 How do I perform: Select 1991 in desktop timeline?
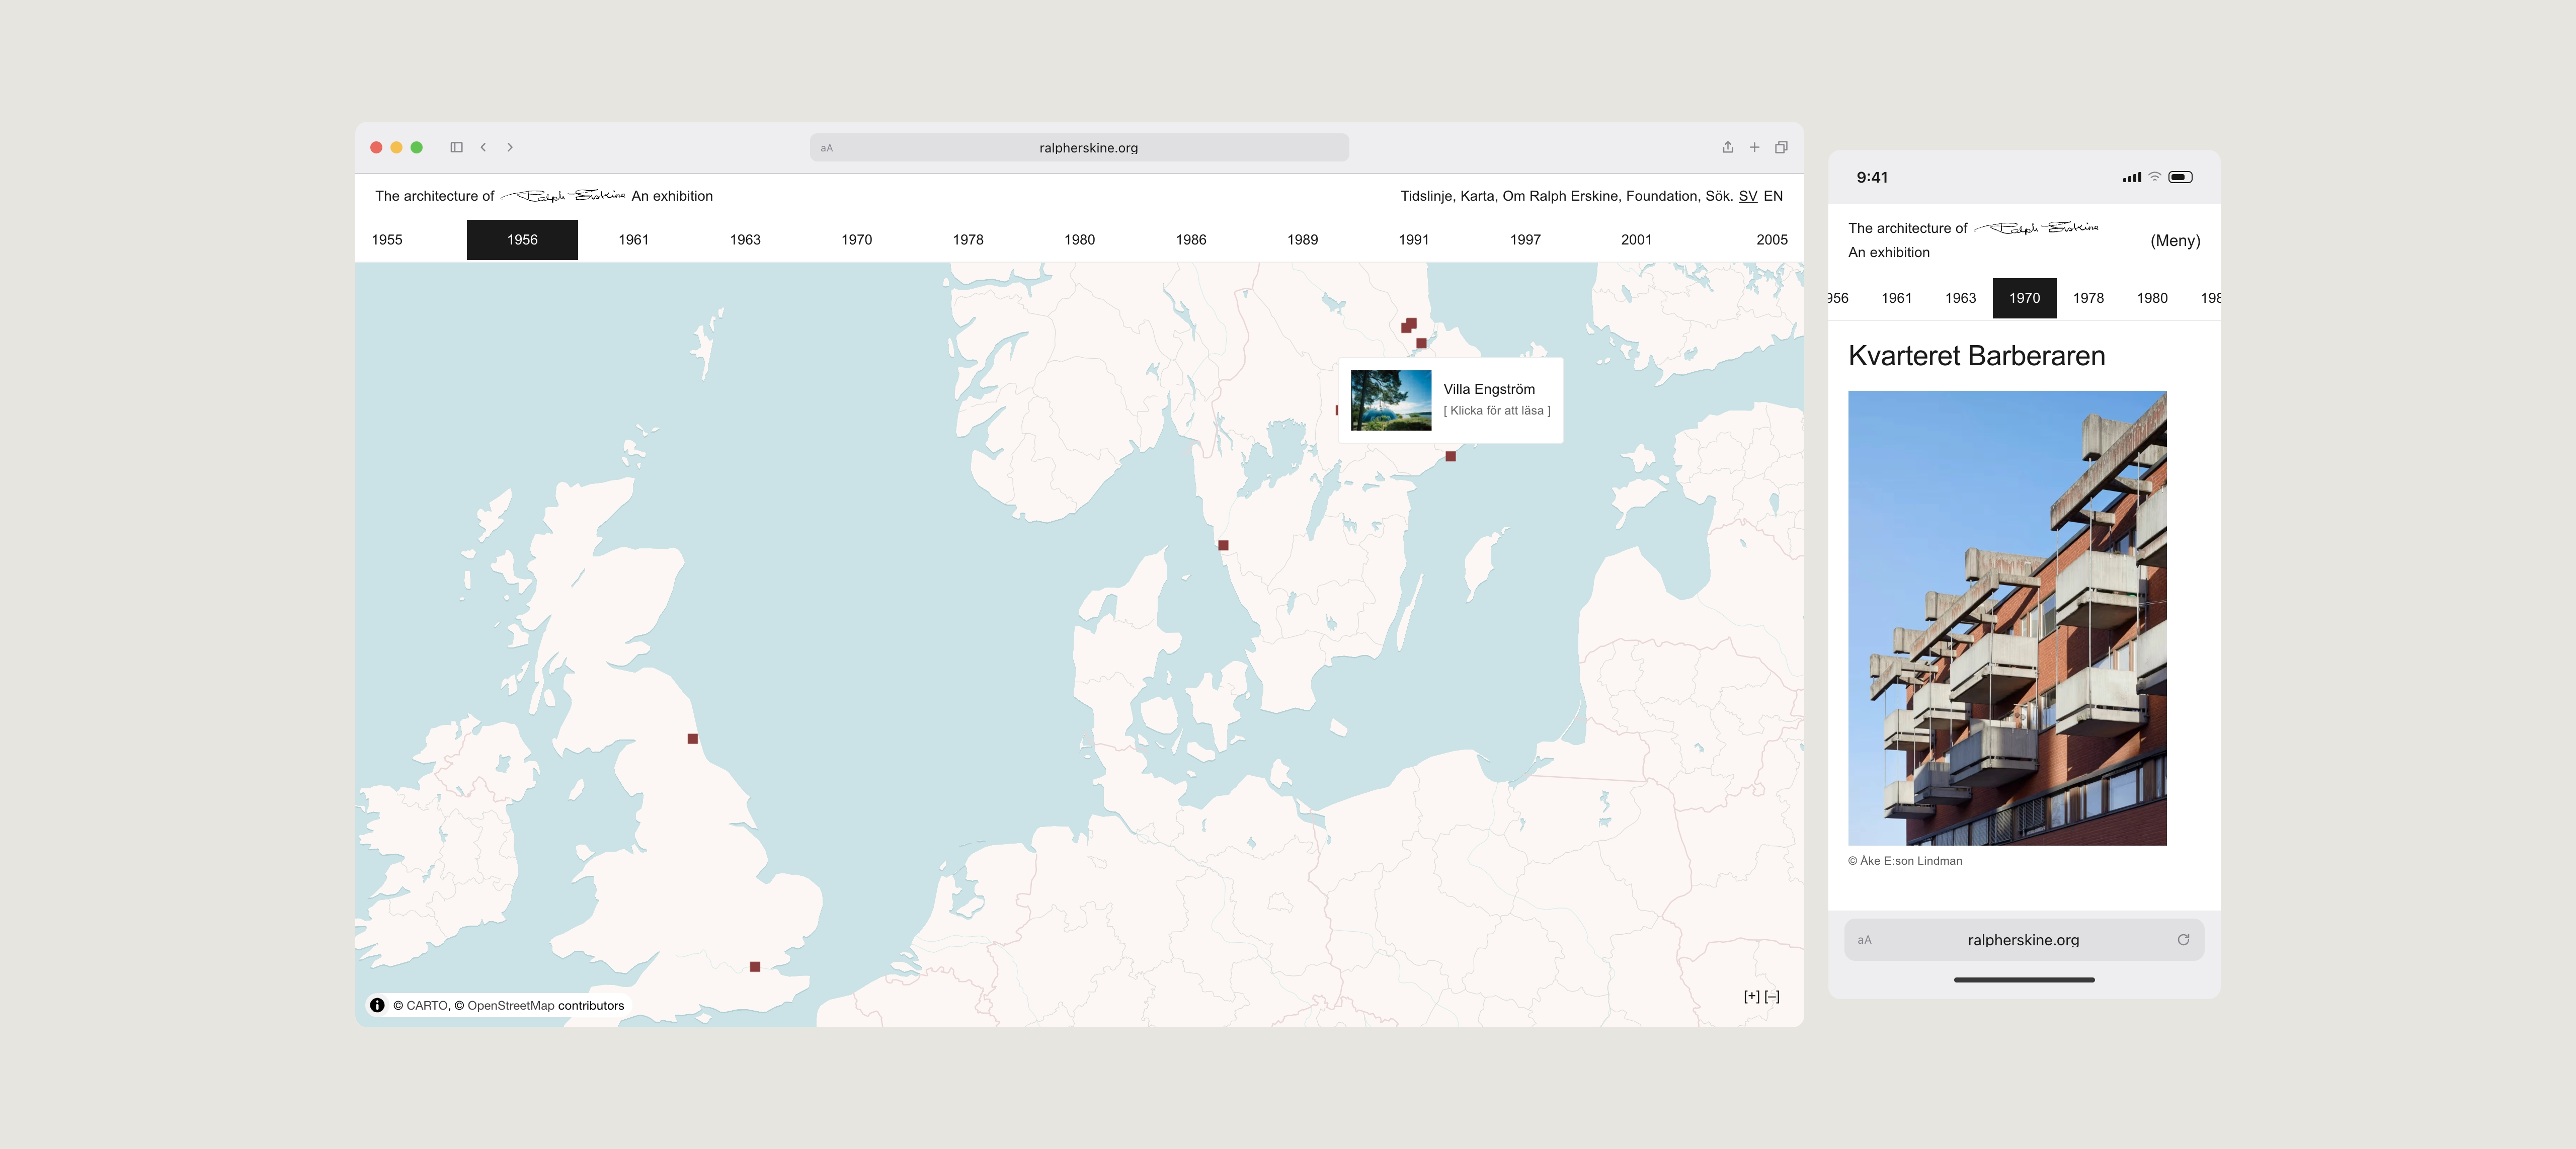tap(1414, 240)
